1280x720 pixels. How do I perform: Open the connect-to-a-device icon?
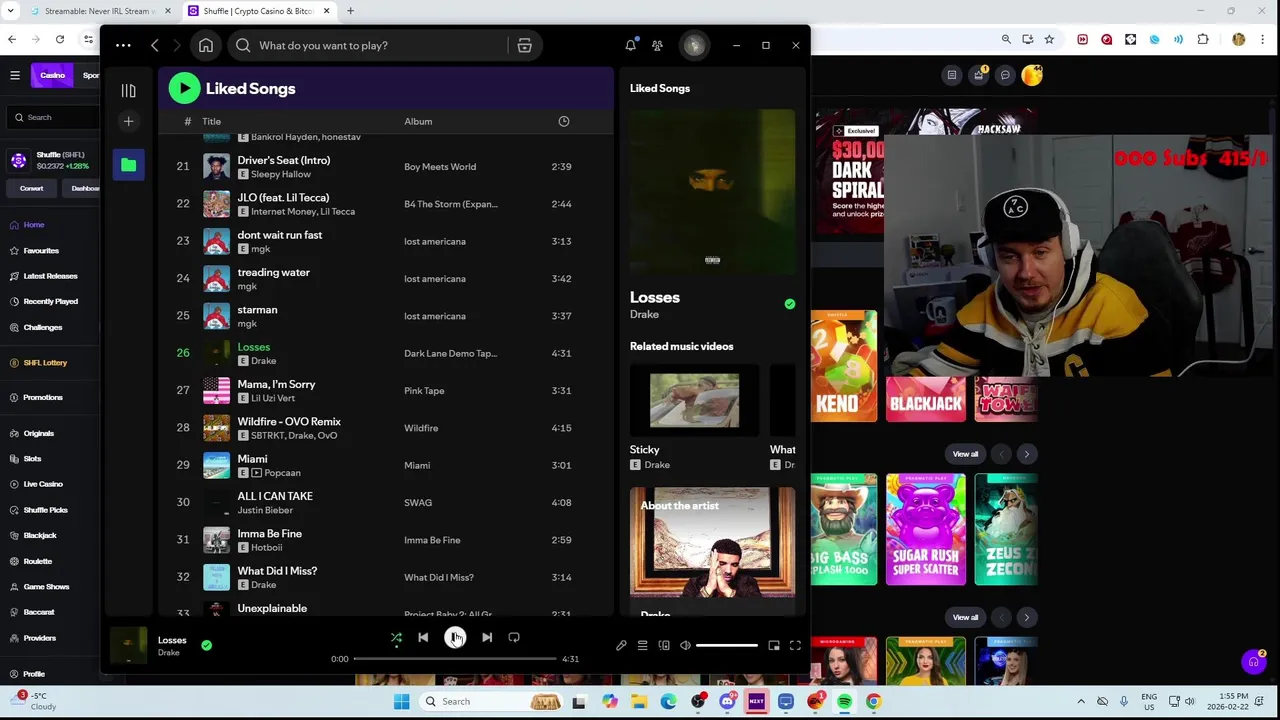coord(664,646)
